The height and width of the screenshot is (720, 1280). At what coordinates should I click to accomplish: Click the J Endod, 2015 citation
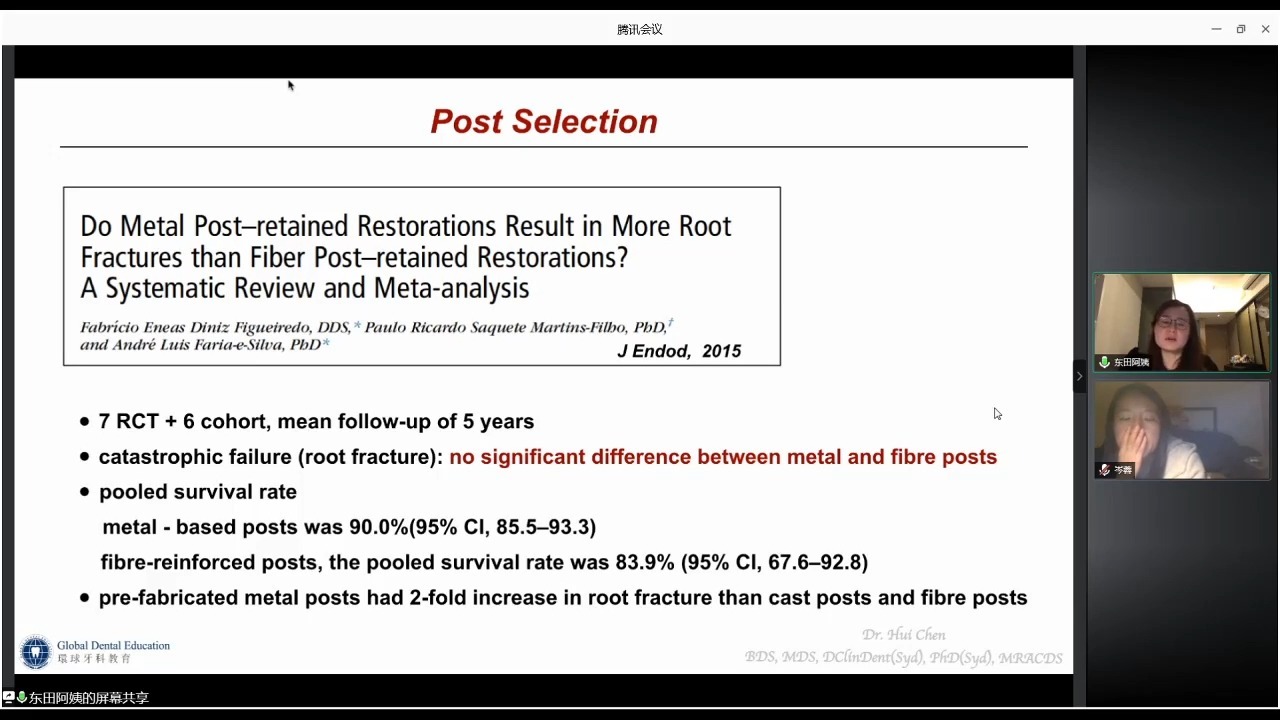click(x=679, y=351)
